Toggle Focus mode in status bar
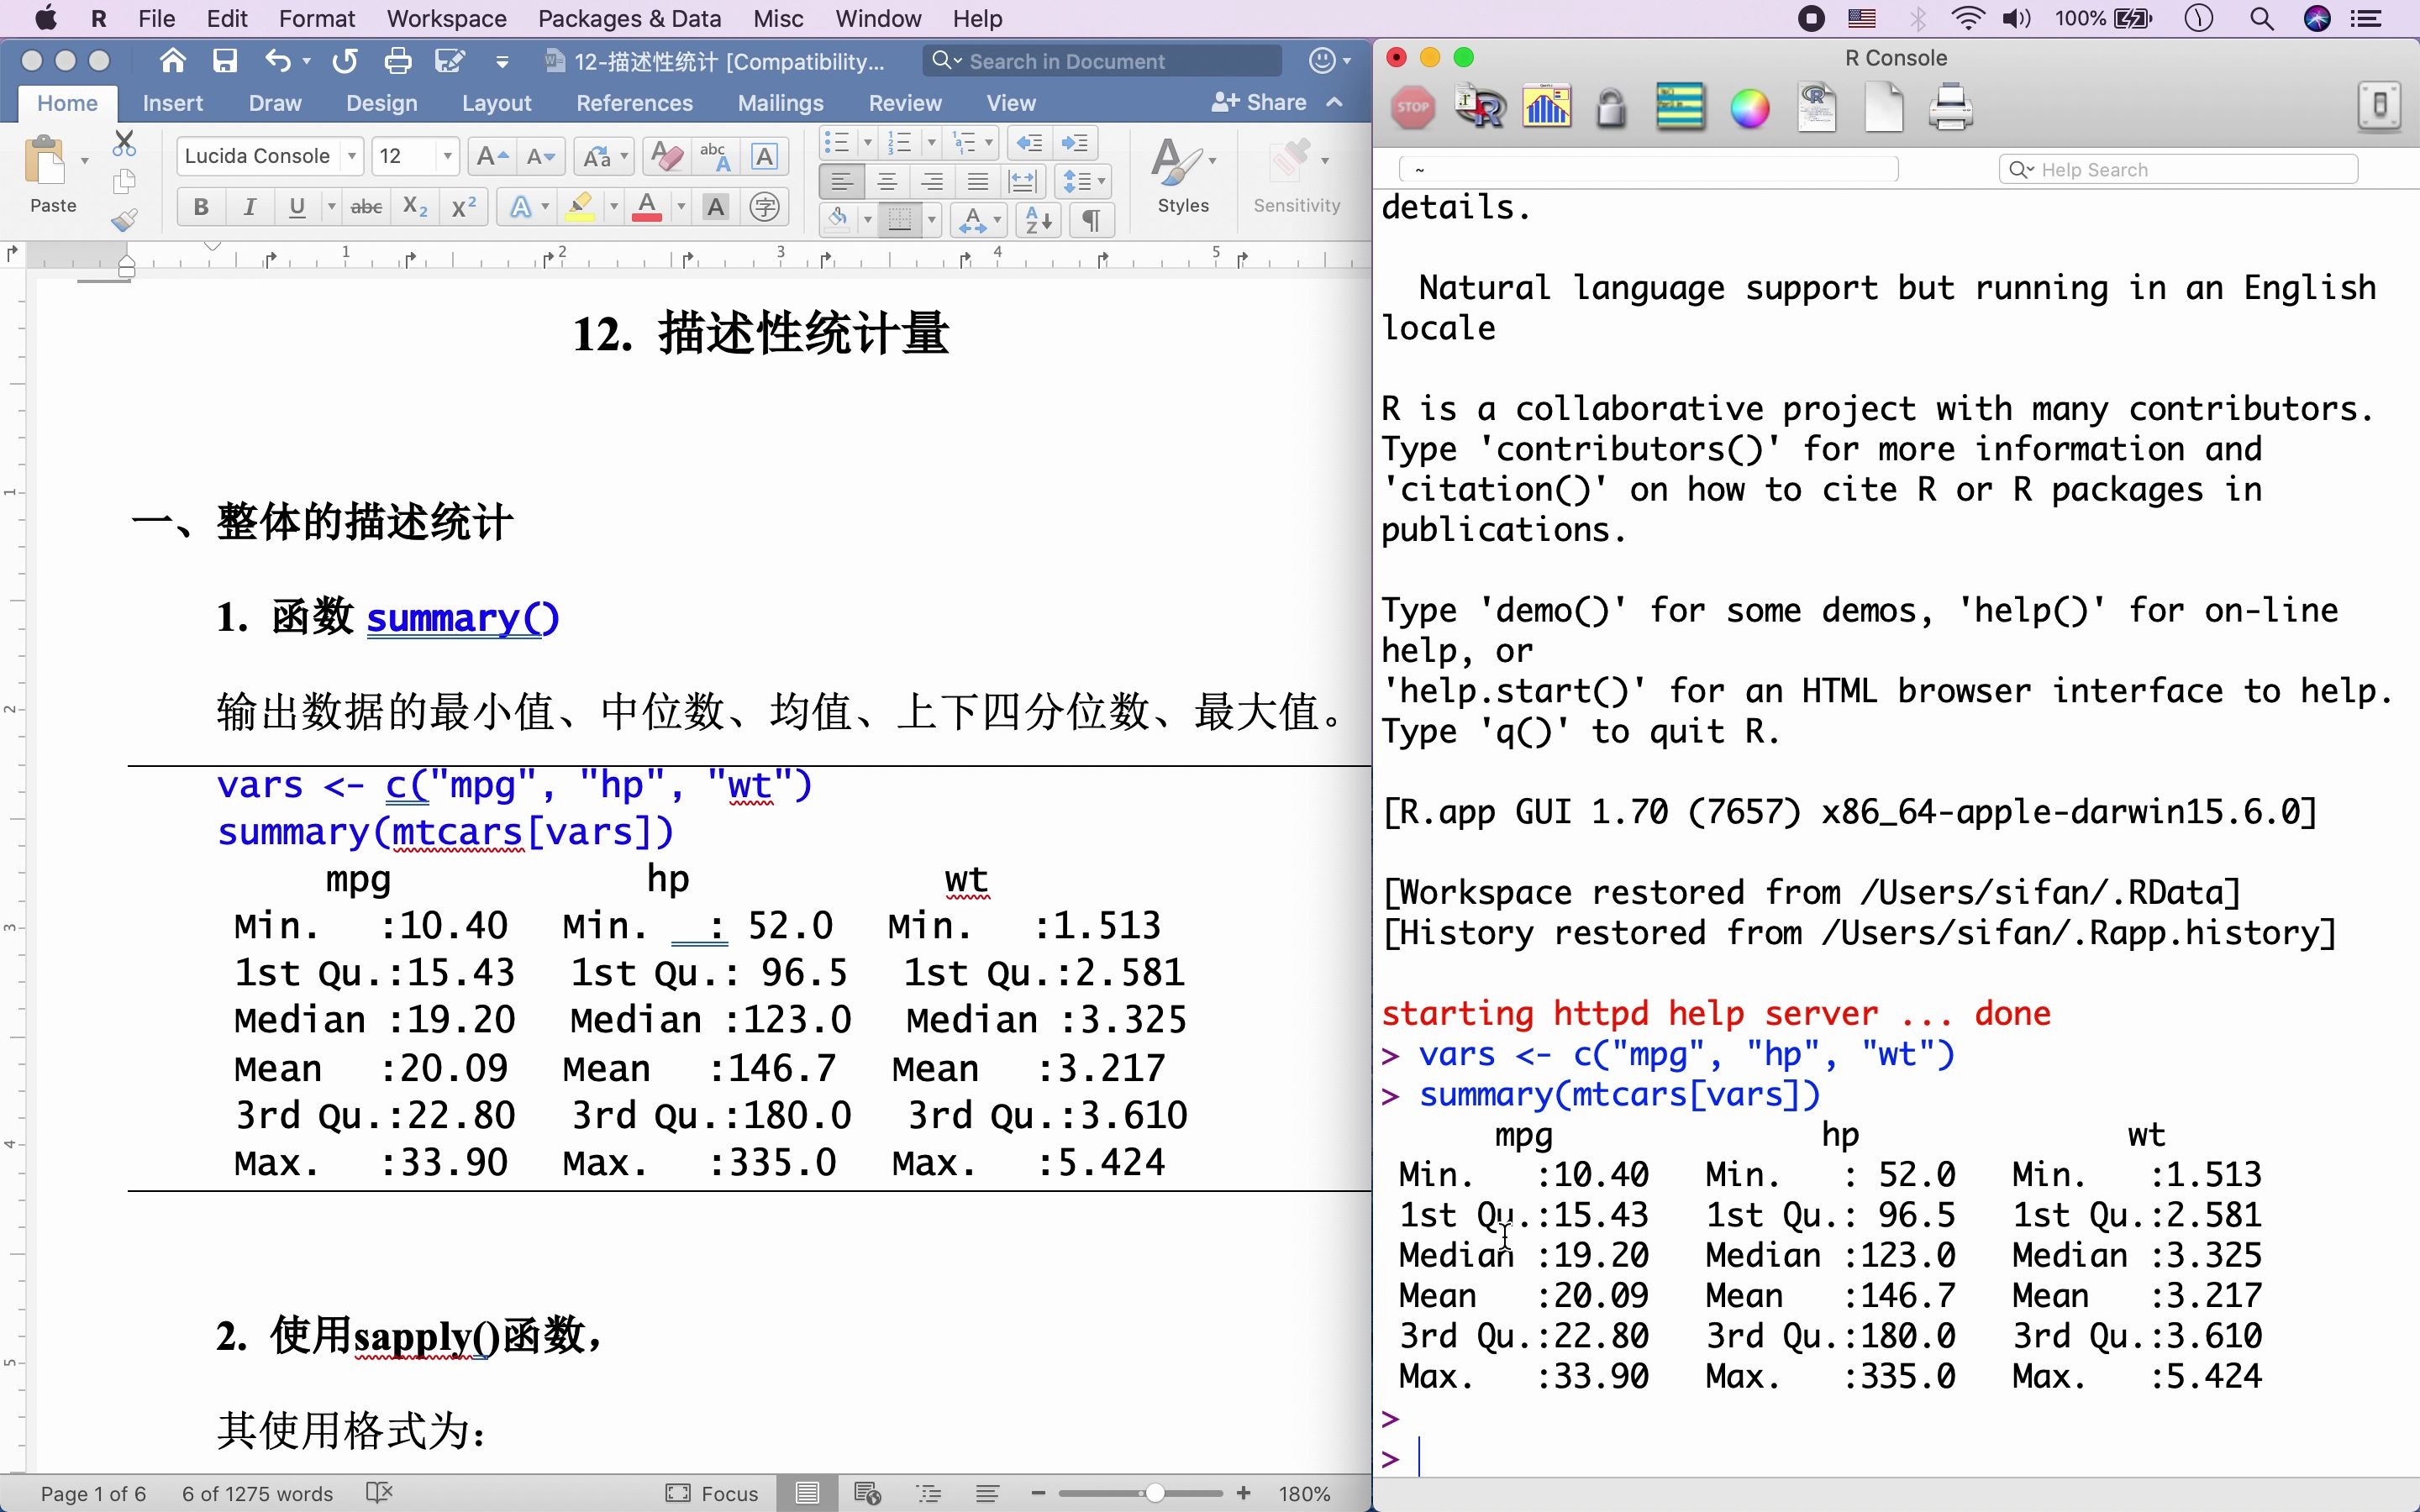 pyautogui.click(x=712, y=1493)
